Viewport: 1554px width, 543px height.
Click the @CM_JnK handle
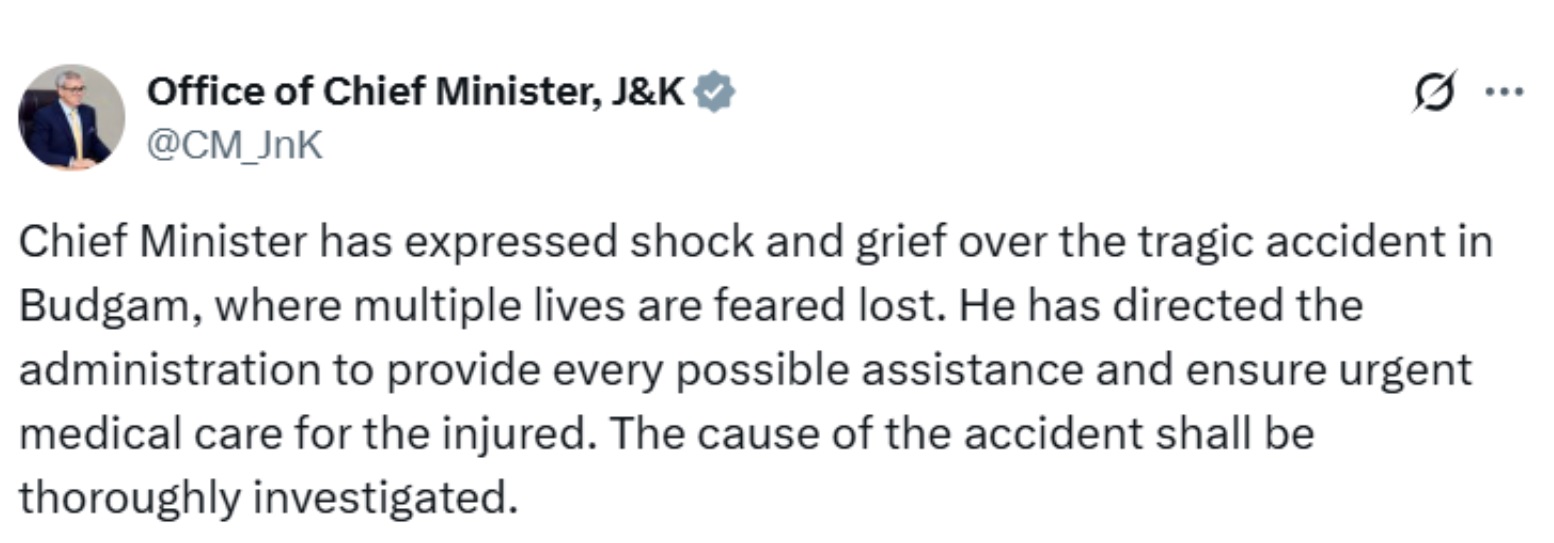234,145
